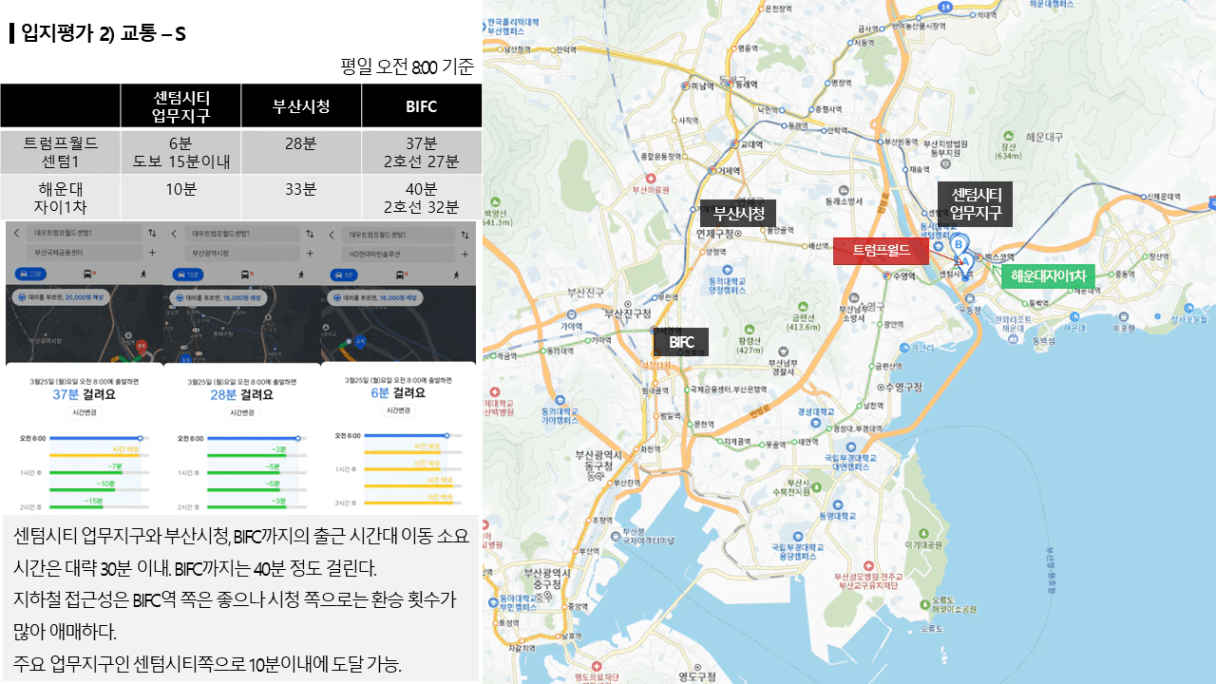Swap origin and destination in the 부산광역시청 route
This screenshot has width=1216, height=684.
pos(310,233)
